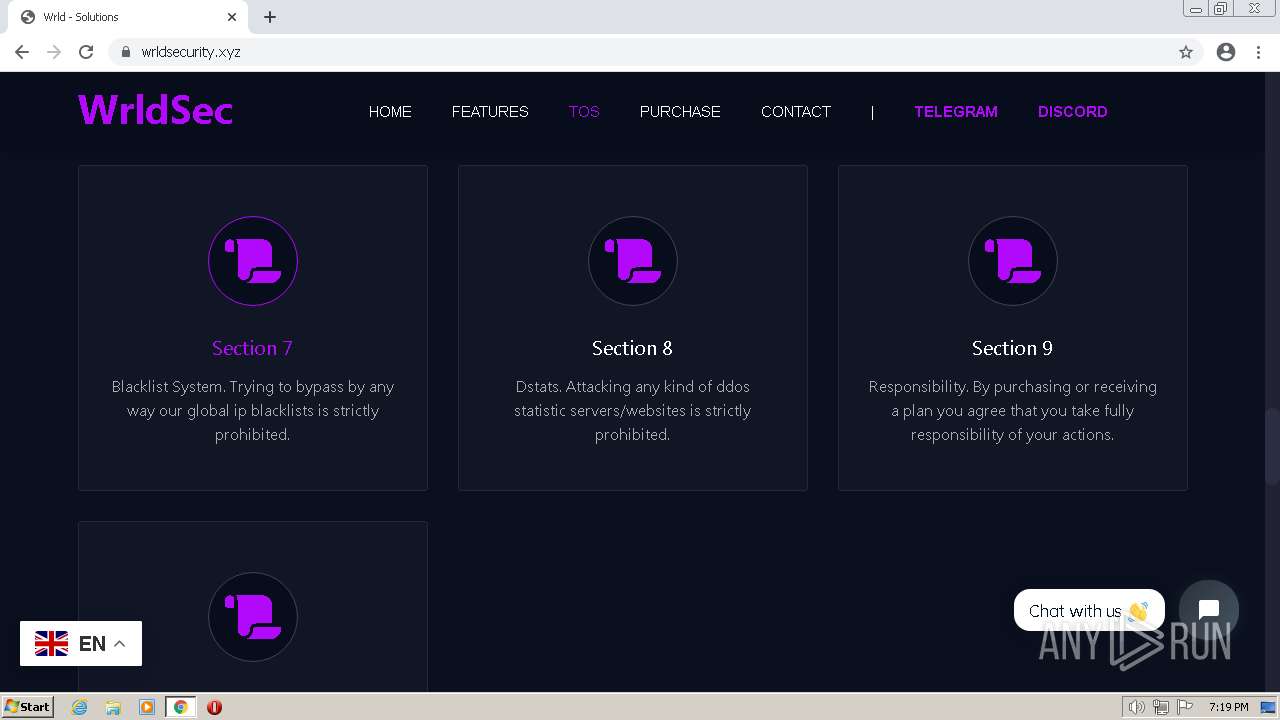Open the Chrome three-dot menu
The width and height of the screenshot is (1280, 720).
(x=1258, y=52)
